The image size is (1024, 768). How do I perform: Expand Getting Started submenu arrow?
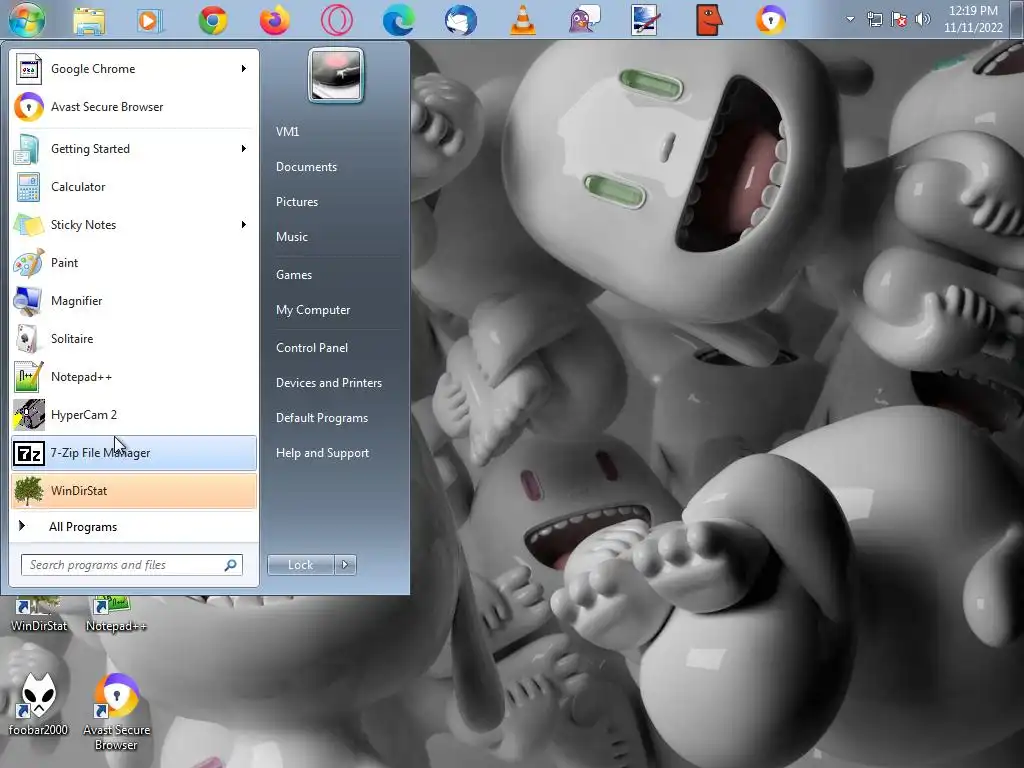pos(244,149)
